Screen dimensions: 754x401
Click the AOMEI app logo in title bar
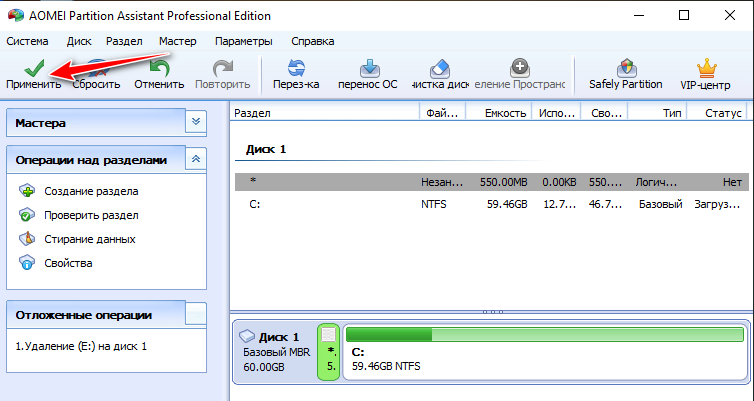point(16,15)
